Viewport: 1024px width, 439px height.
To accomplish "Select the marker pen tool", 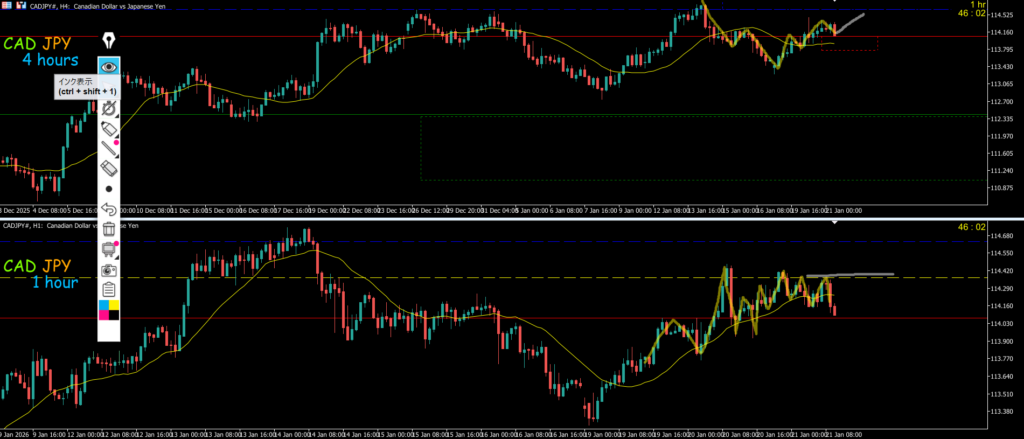I will 109,130.
